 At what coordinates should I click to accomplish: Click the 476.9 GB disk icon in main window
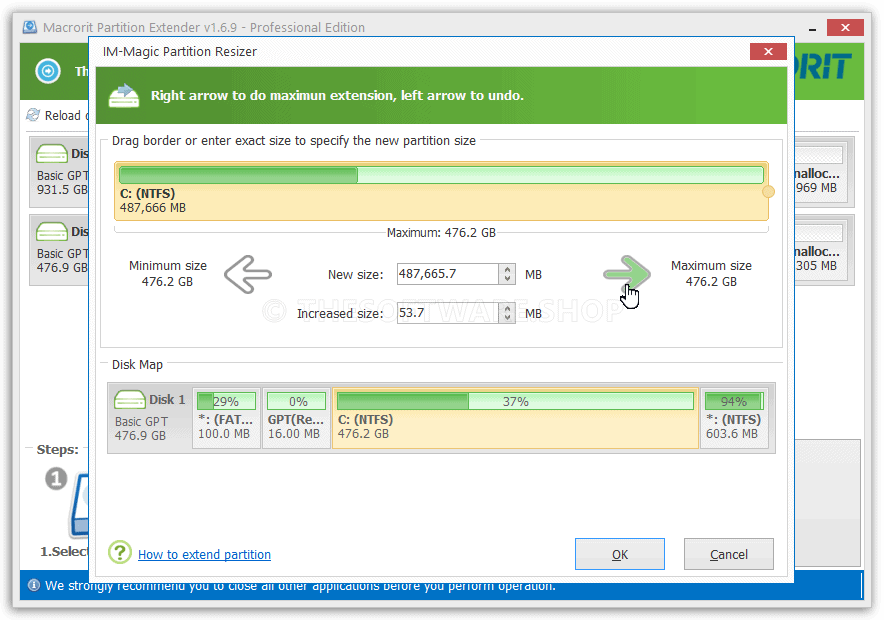[x=52, y=231]
